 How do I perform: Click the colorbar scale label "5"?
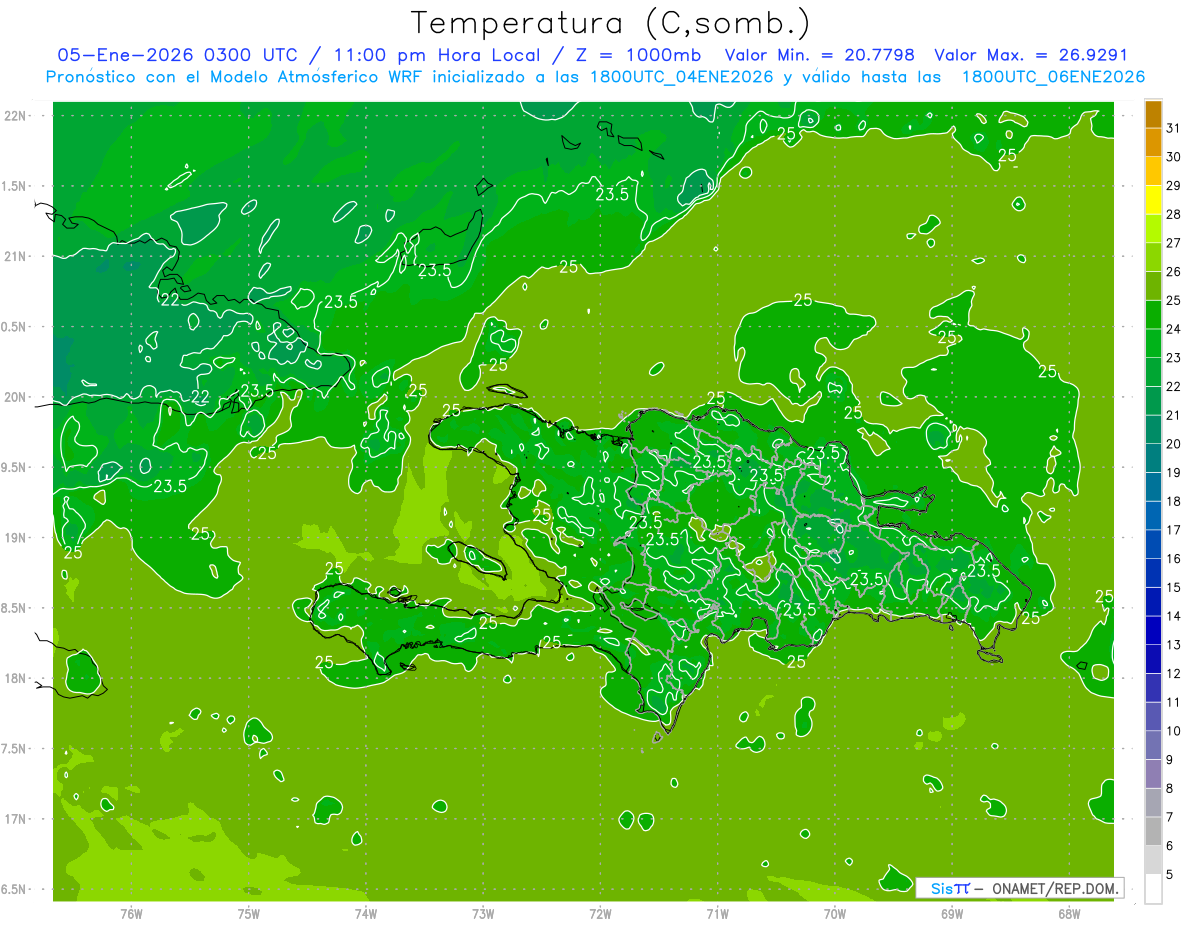pyautogui.click(x=1171, y=875)
